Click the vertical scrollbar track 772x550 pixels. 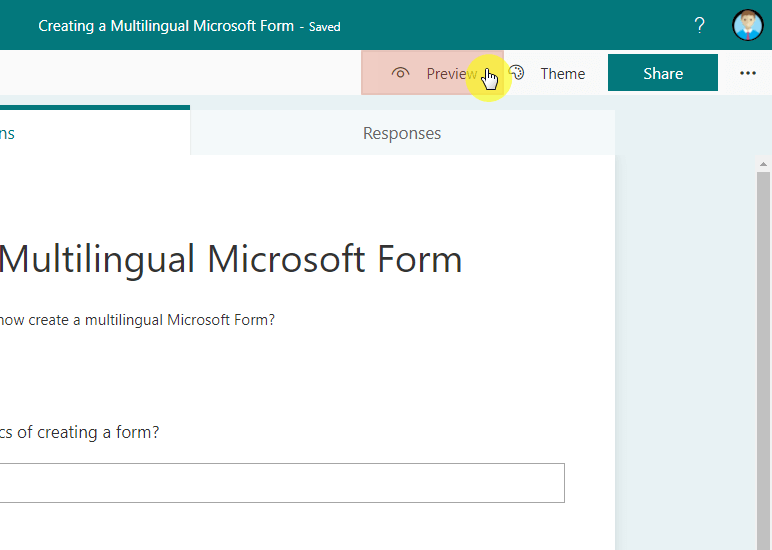click(763, 359)
